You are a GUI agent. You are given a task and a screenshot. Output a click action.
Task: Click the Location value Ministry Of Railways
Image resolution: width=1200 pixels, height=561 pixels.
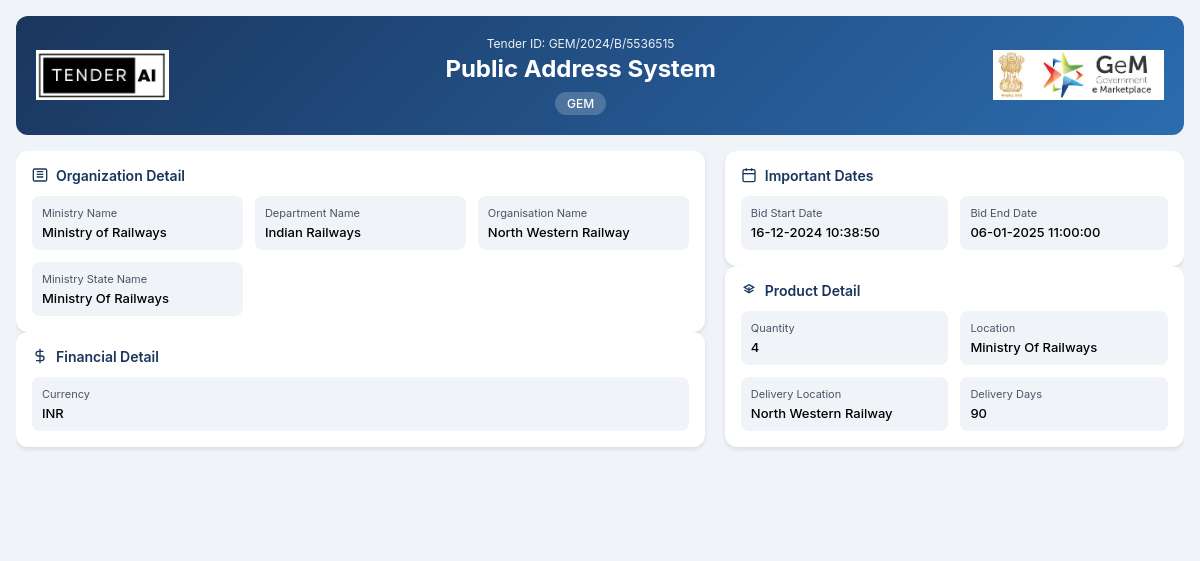1034,348
